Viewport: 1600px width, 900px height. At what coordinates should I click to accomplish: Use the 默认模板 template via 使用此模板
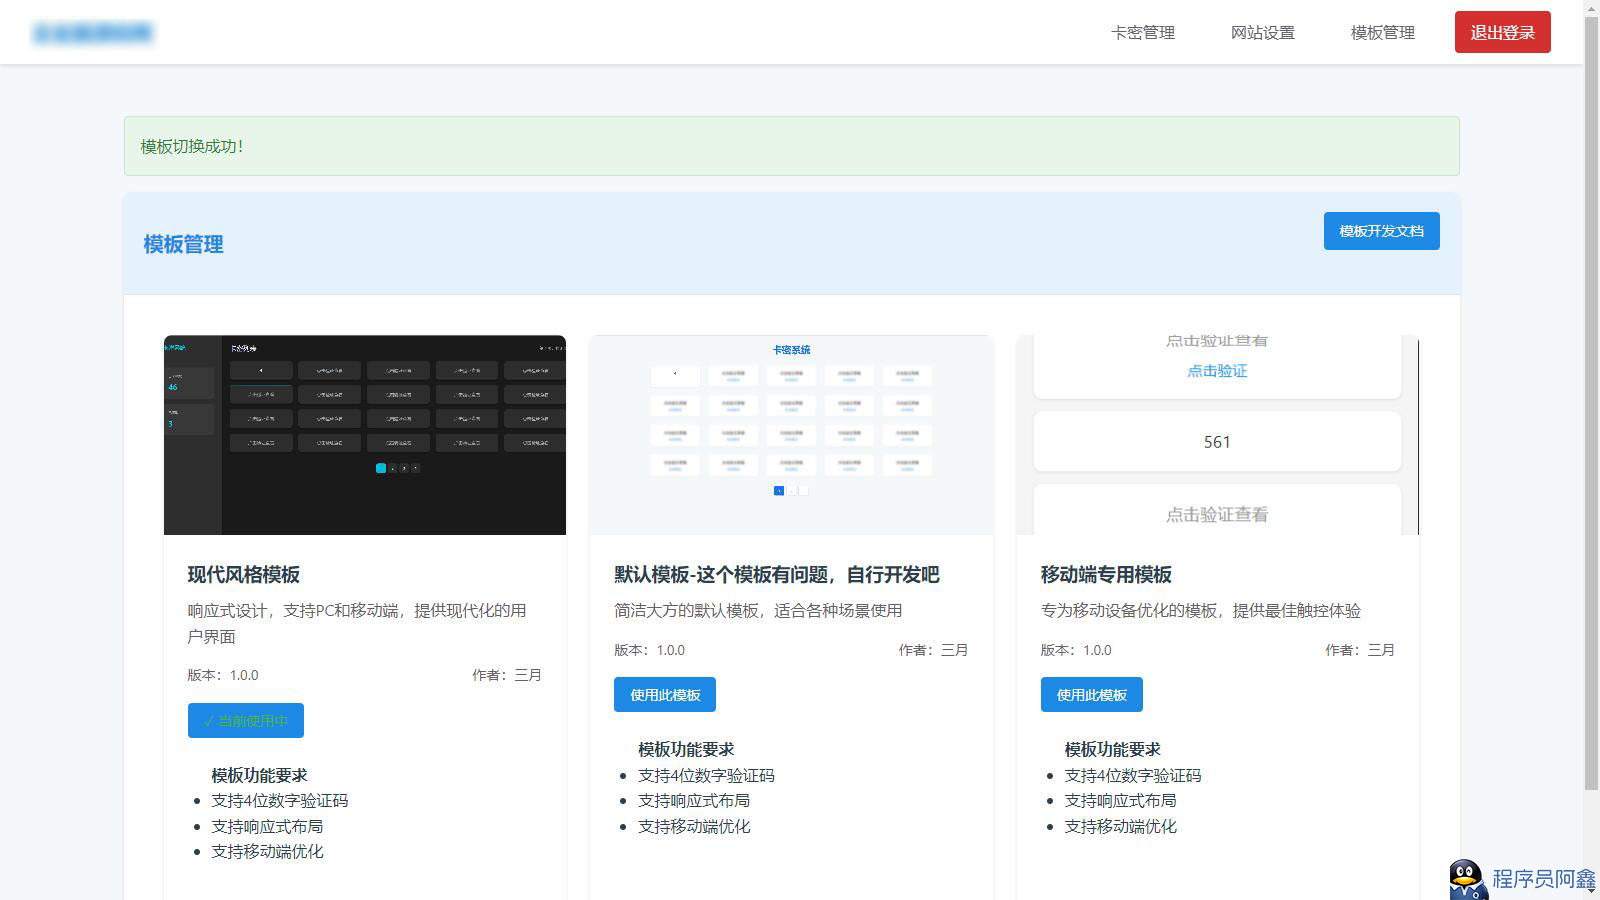click(665, 695)
